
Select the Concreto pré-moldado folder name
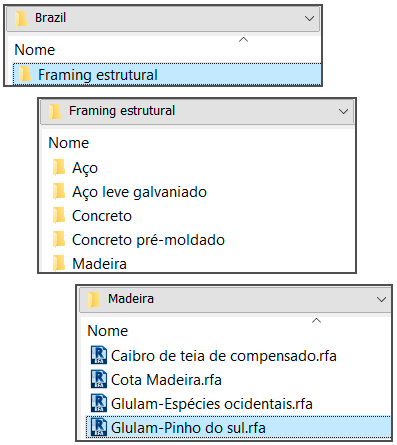[148, 240]
